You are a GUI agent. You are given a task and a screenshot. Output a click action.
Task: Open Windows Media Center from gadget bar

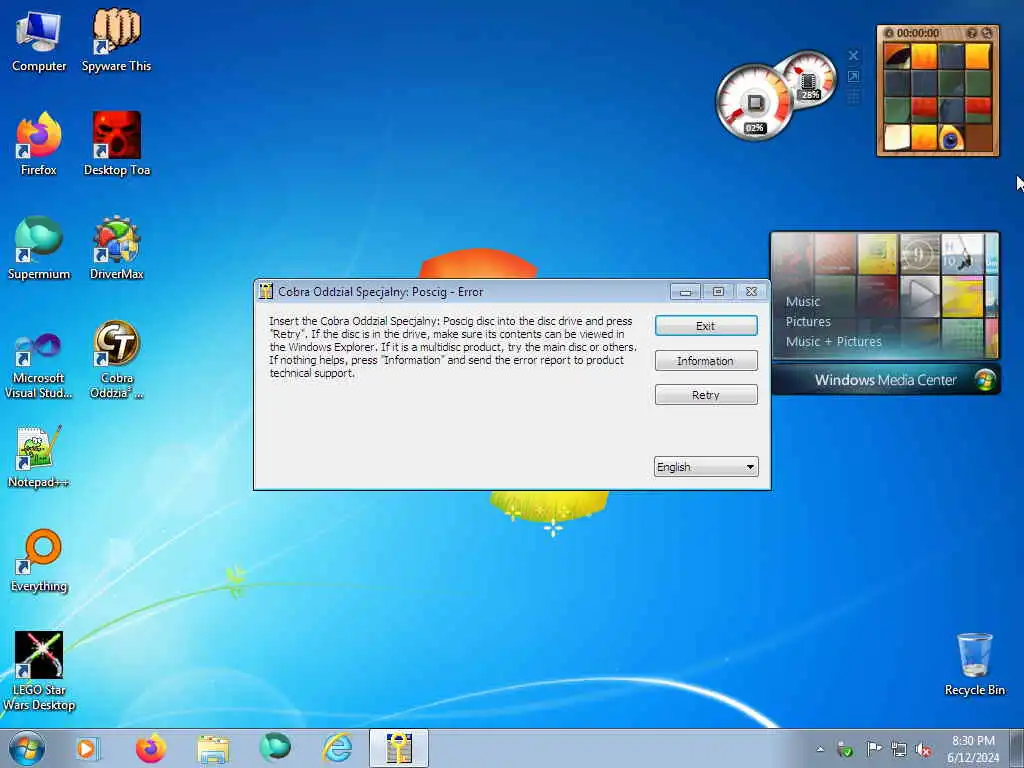(x=885, y=380)
